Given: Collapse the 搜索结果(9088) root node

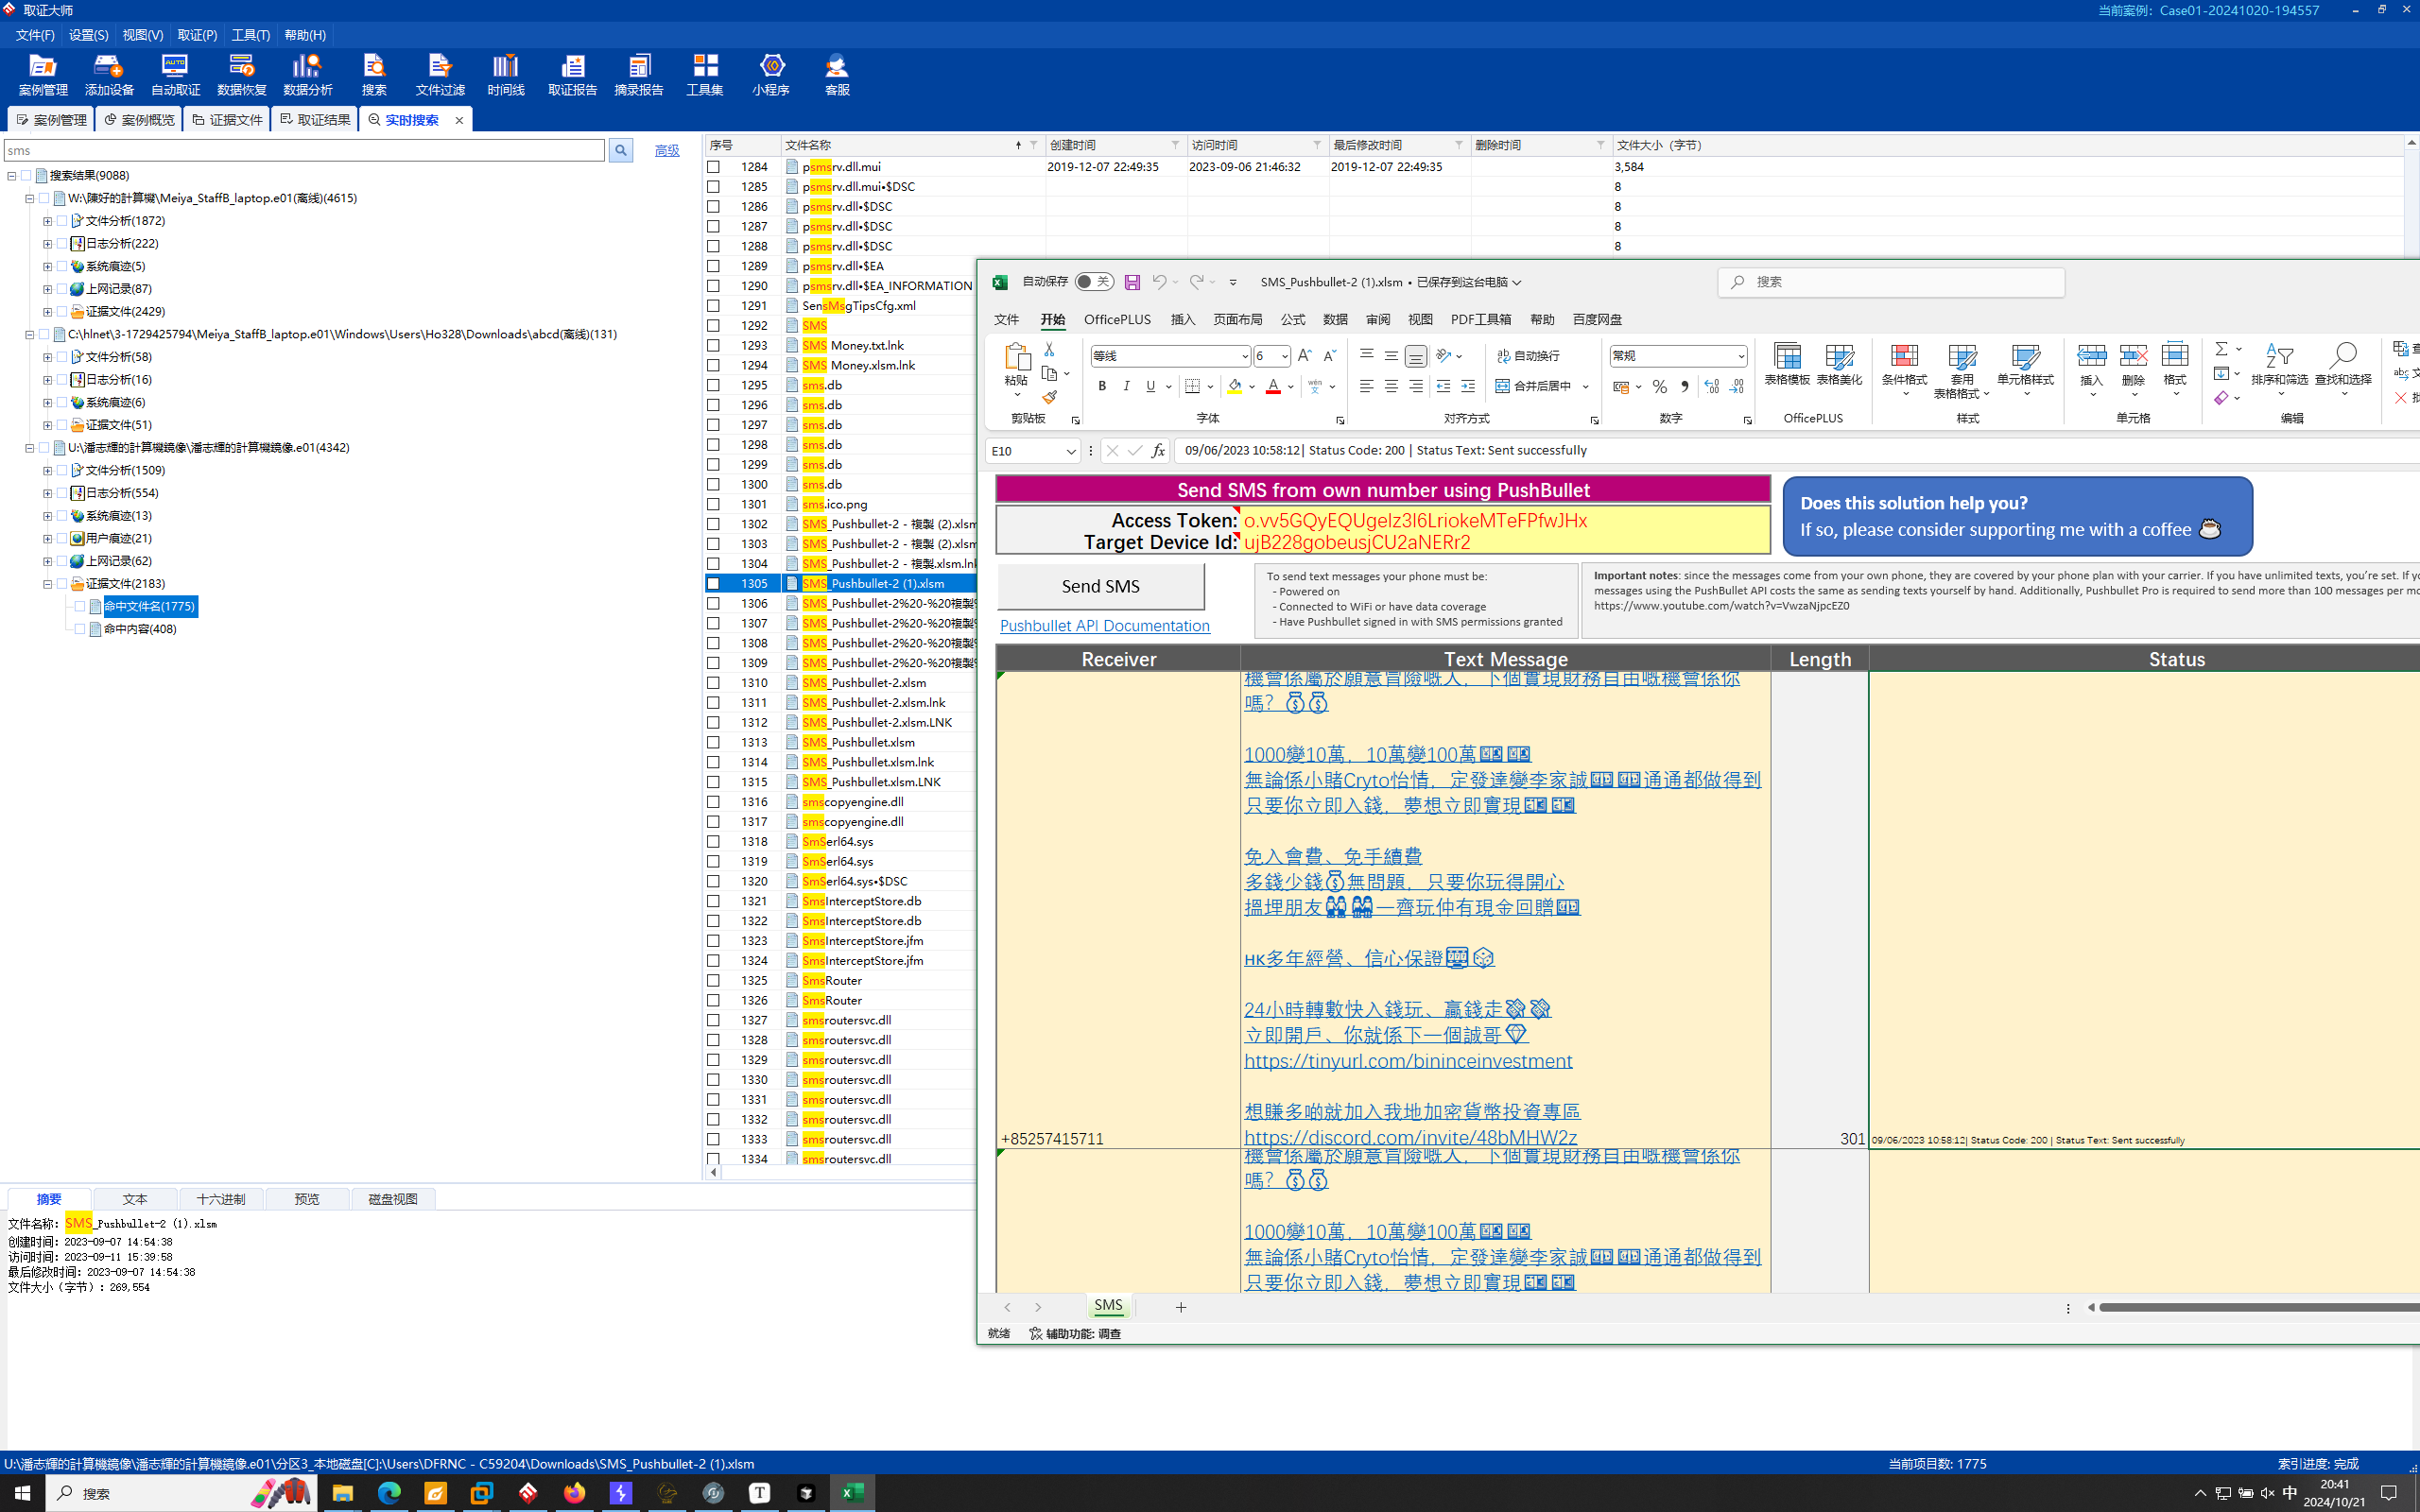Looking at the screenshot, I should (x=11, y=176).
